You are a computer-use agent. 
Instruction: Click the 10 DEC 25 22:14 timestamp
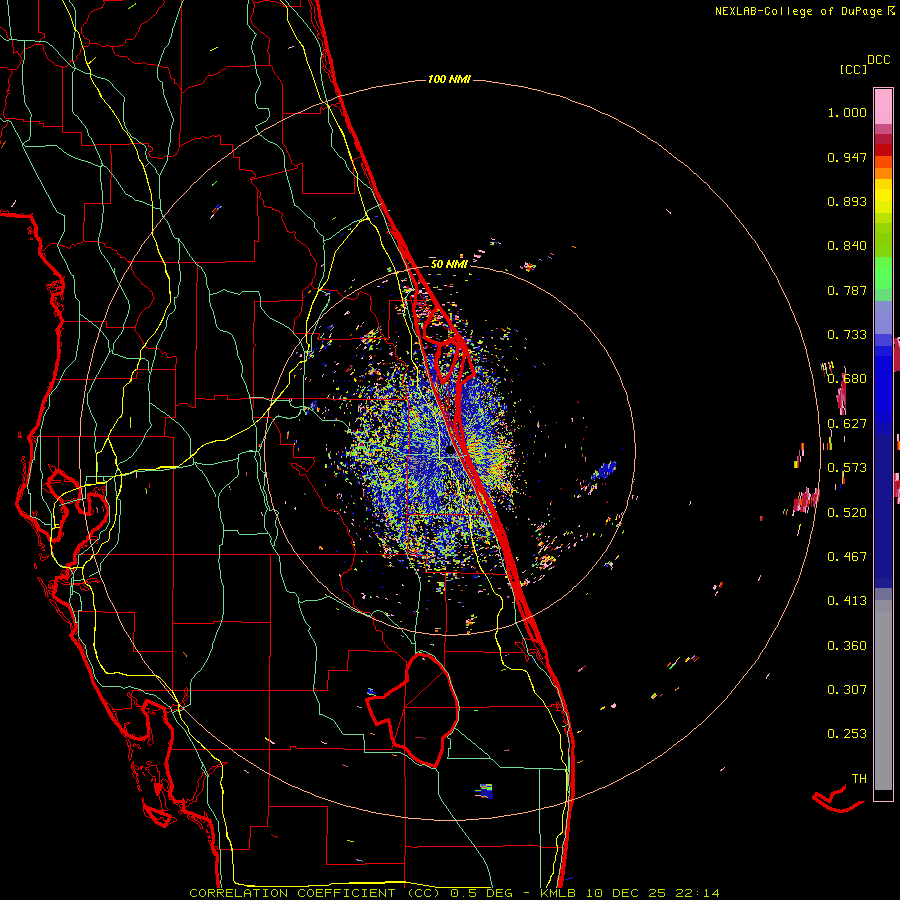[653, 893]
